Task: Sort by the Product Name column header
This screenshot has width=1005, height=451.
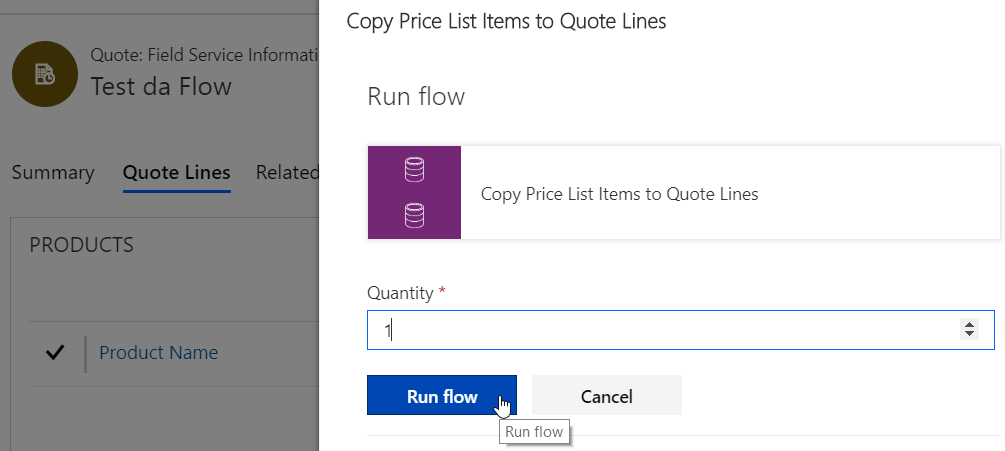Action: click(158, 352)
